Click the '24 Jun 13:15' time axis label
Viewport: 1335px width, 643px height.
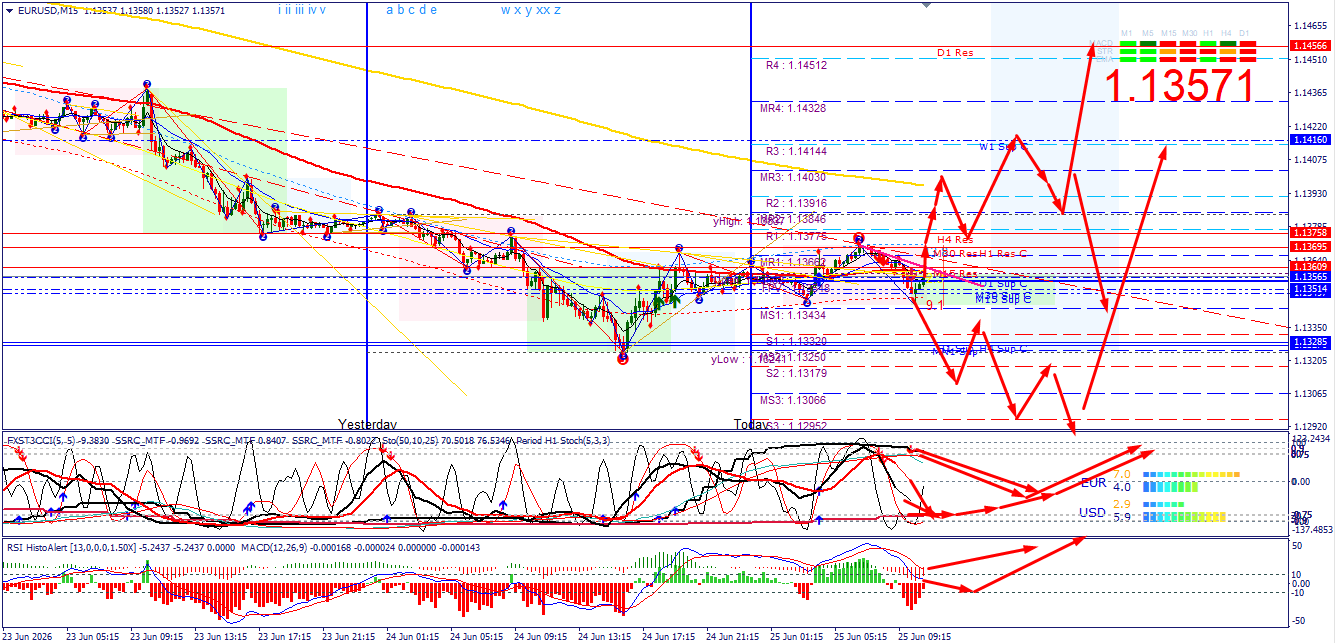604,635
